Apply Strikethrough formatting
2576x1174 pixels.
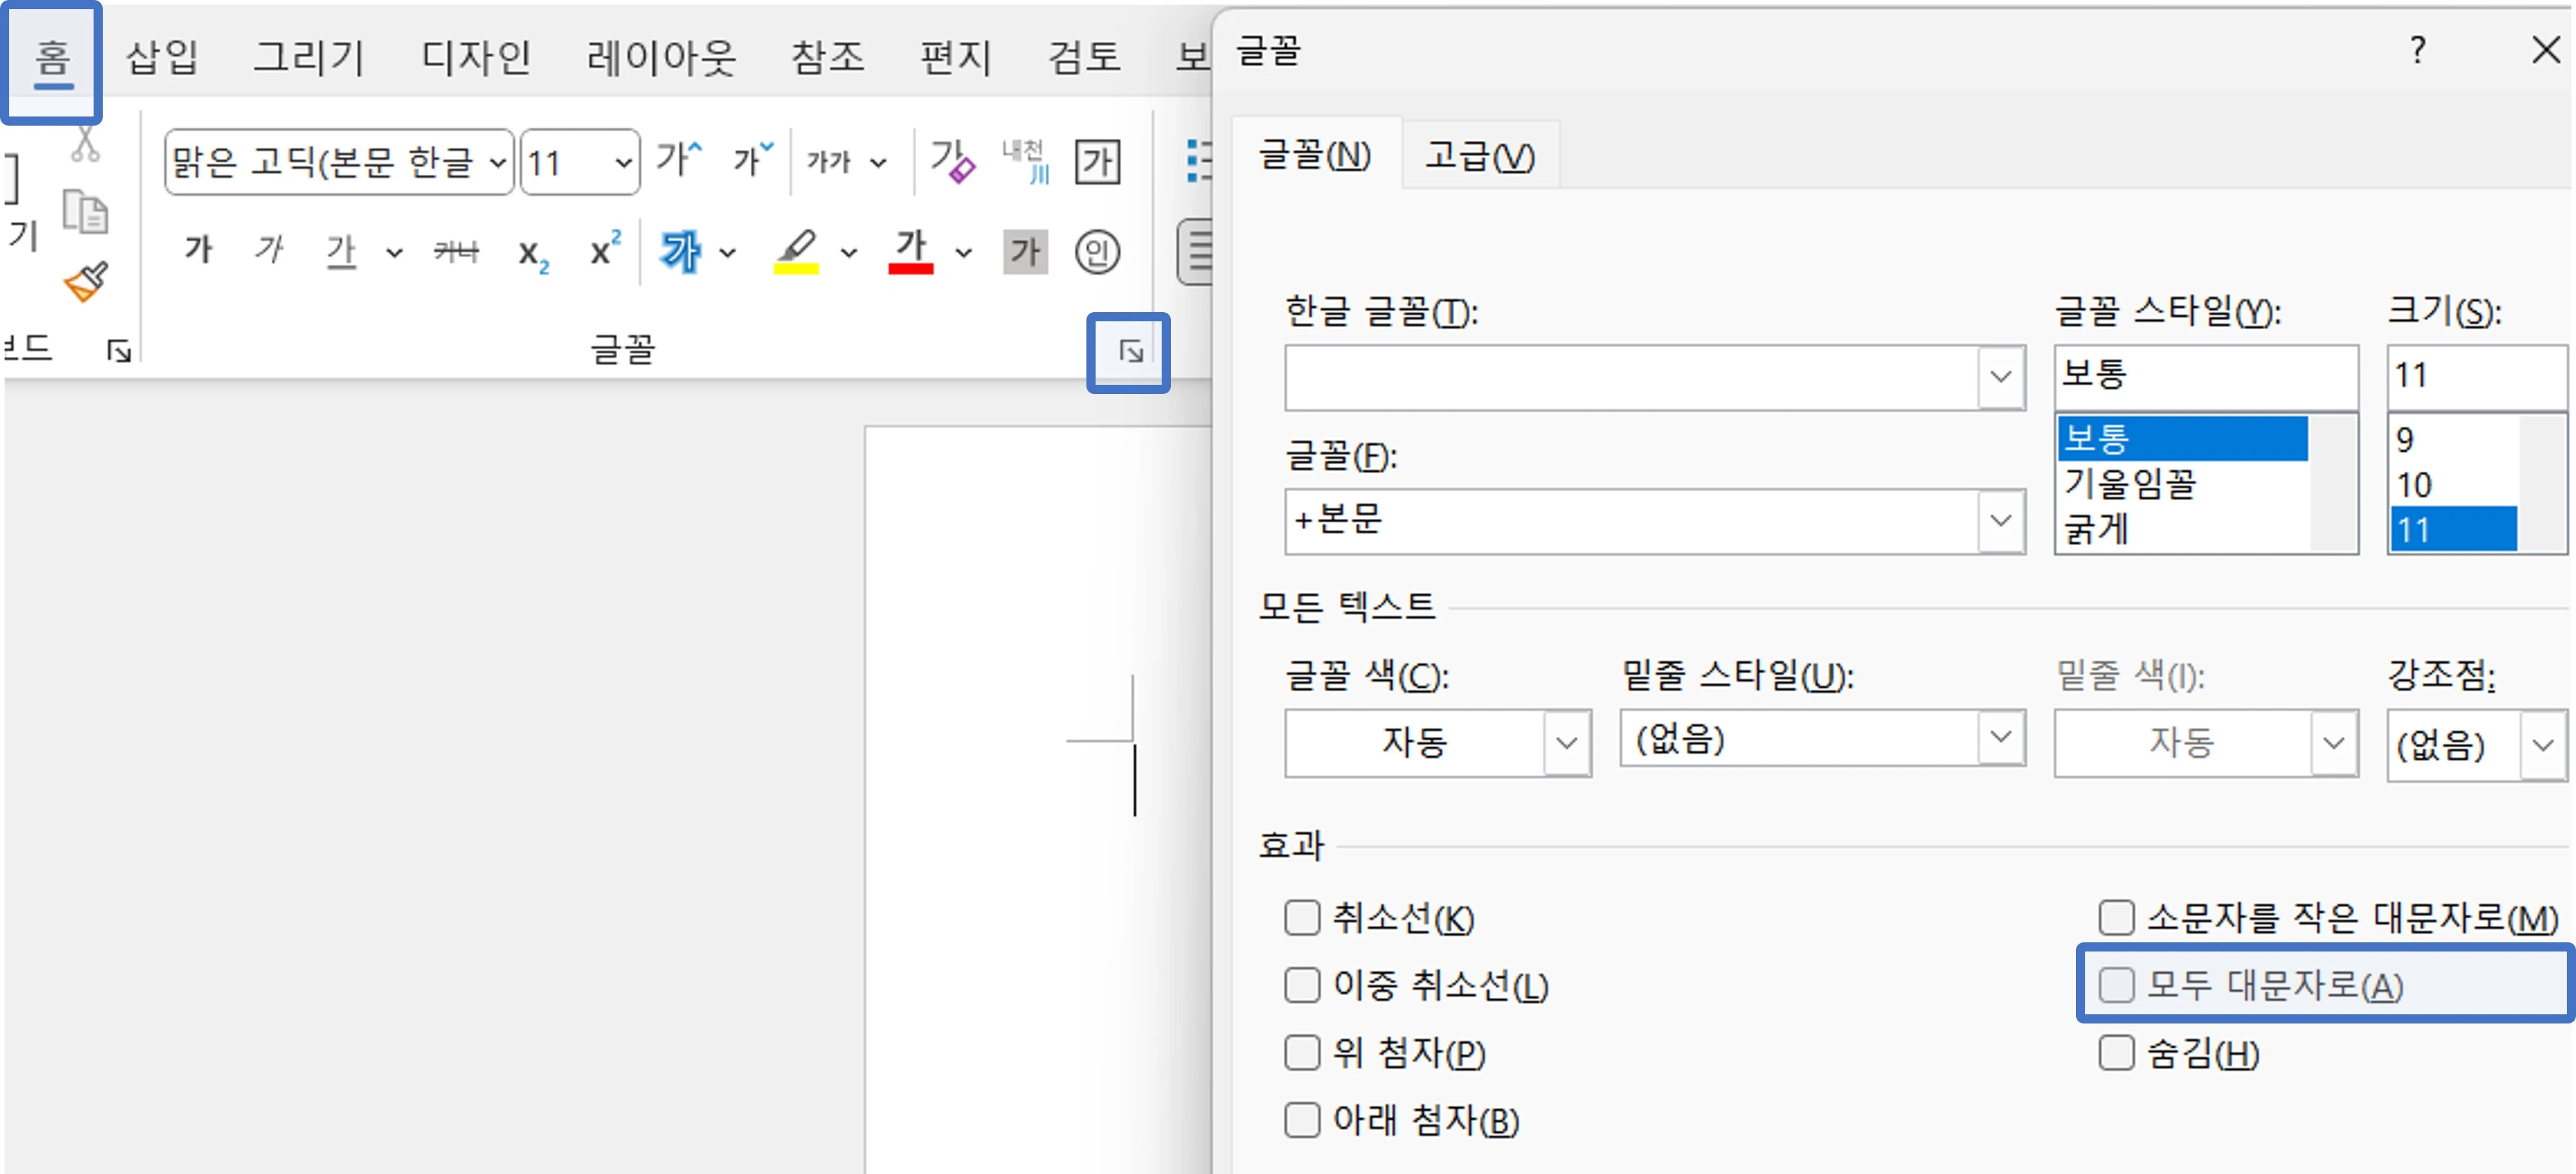point(456,251)
